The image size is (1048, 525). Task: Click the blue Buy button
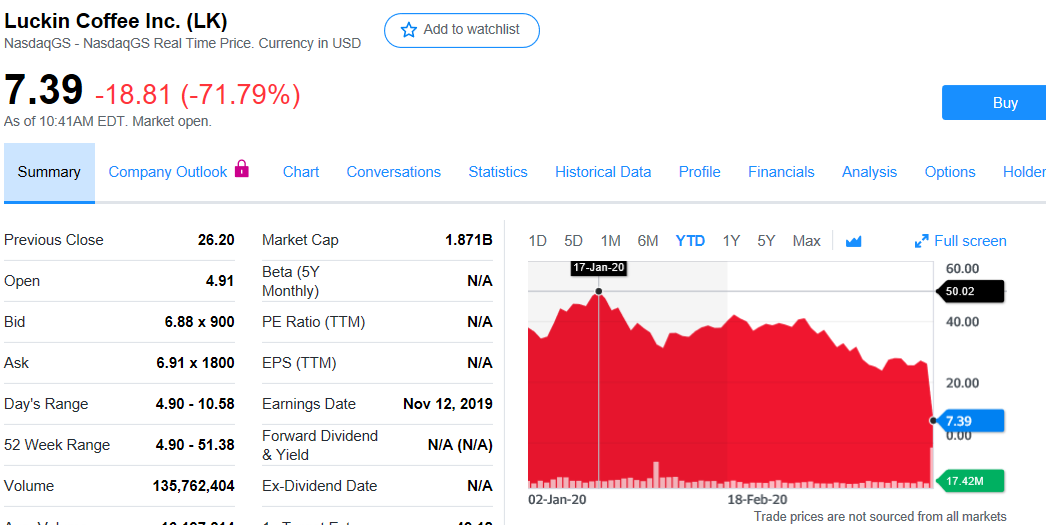point(995,102)
